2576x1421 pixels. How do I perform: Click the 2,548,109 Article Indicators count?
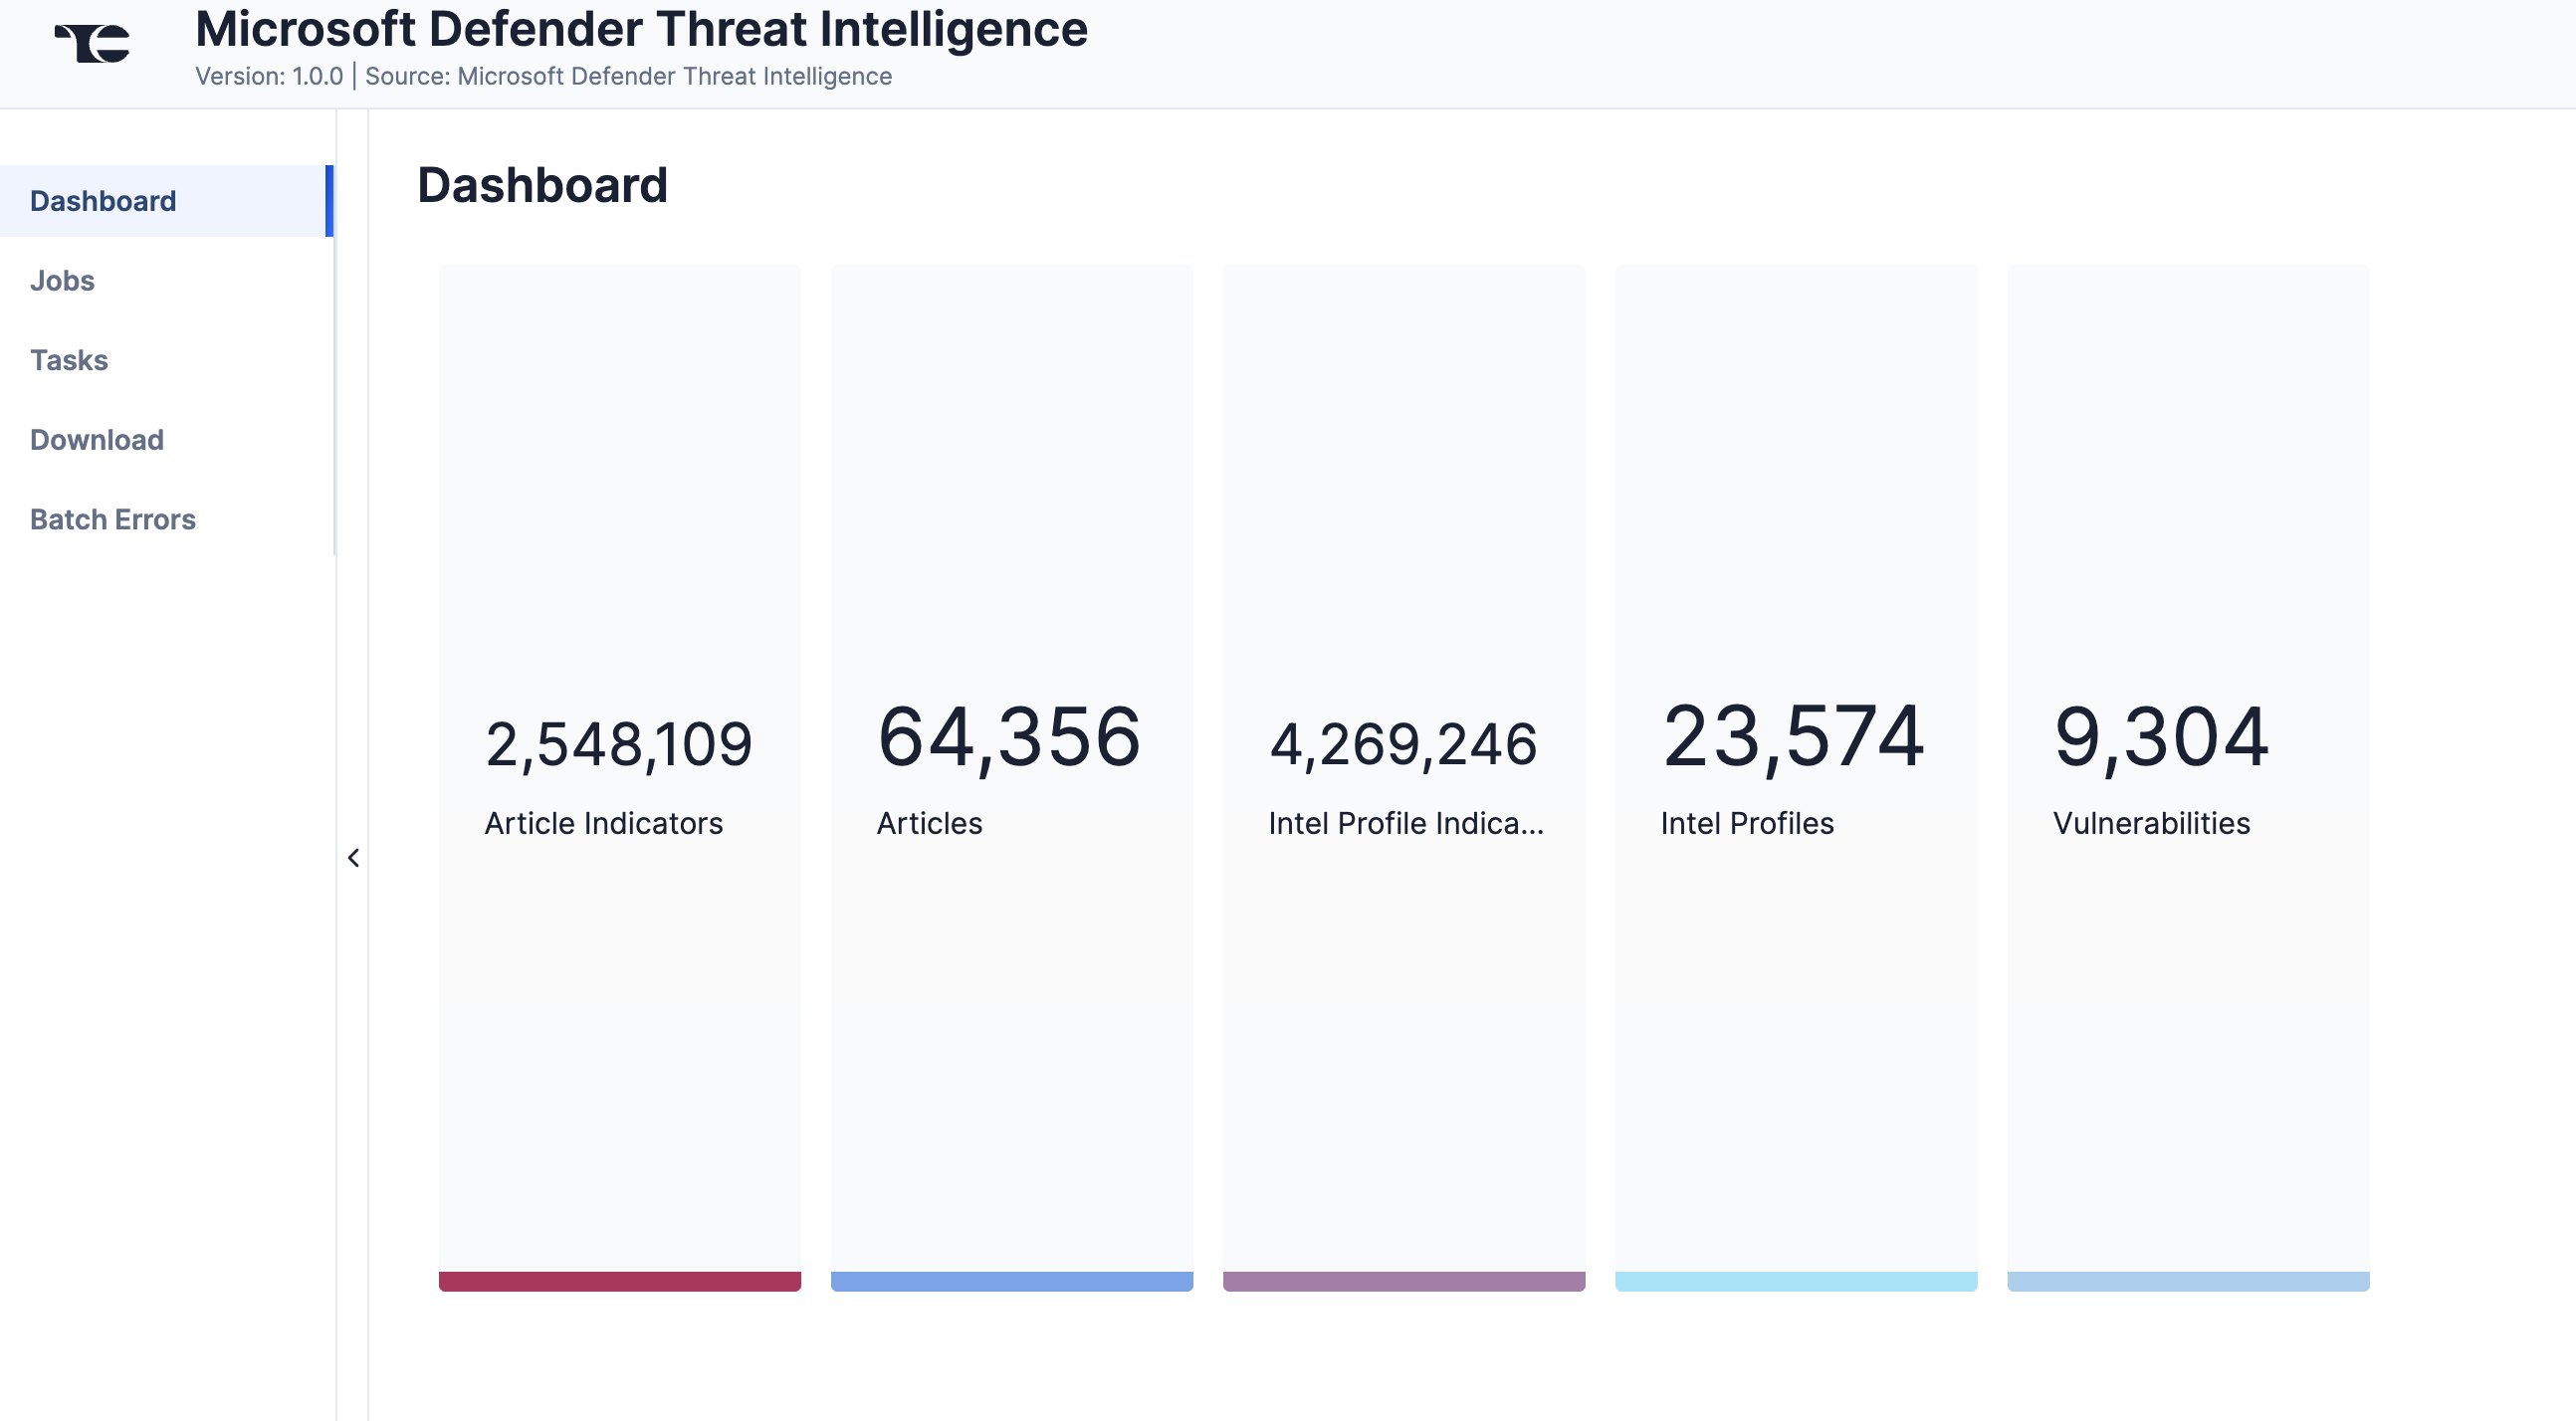(619, 740)
